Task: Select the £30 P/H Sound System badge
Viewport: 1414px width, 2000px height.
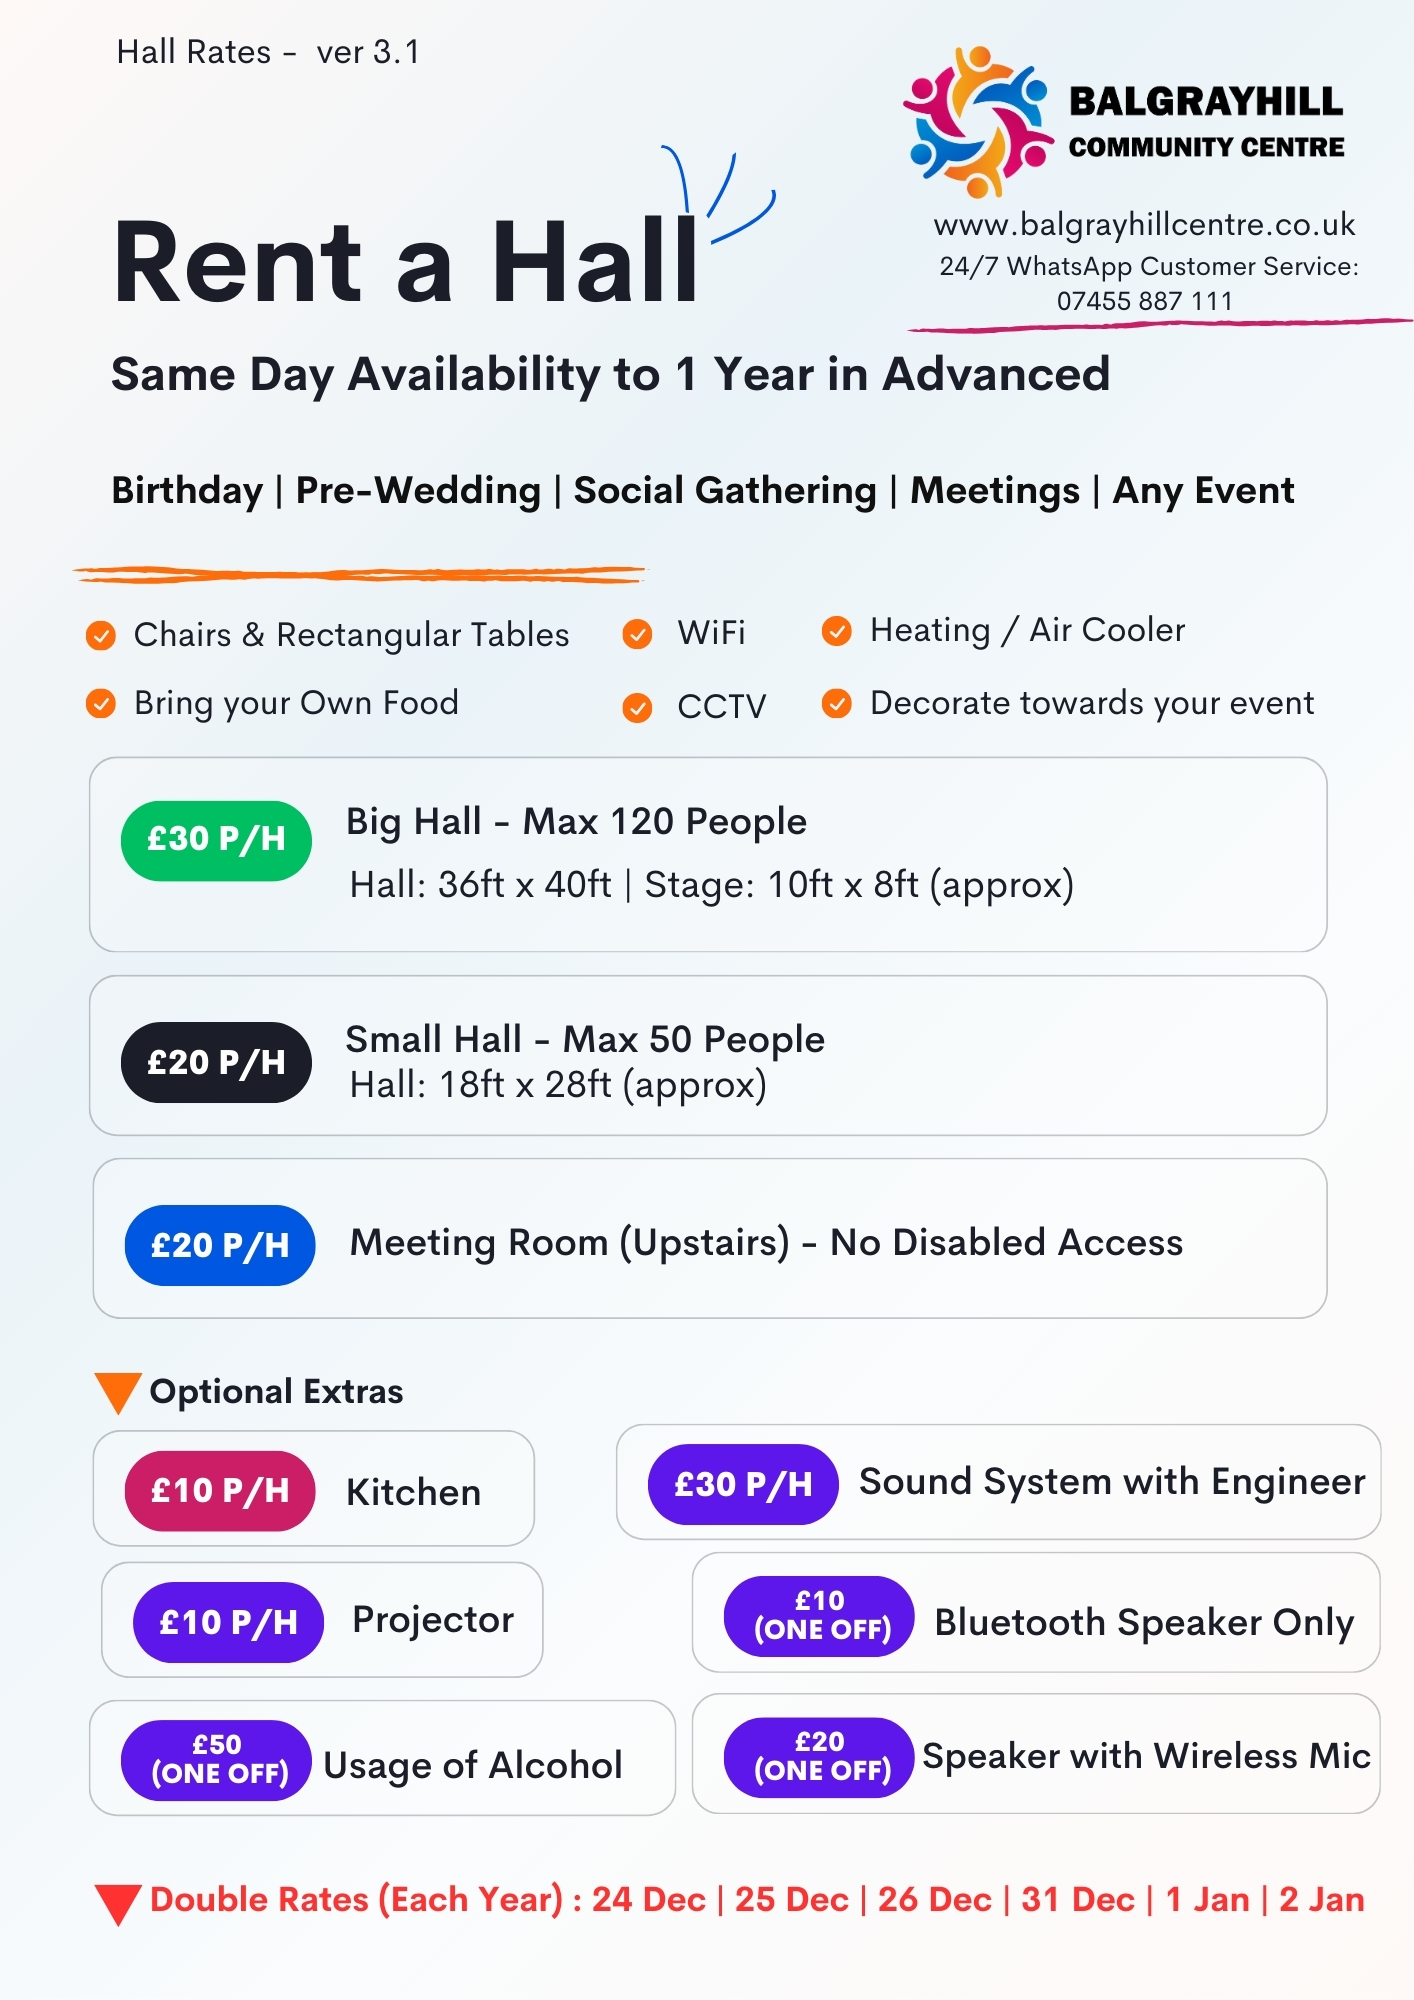Action: (743, 1485)
